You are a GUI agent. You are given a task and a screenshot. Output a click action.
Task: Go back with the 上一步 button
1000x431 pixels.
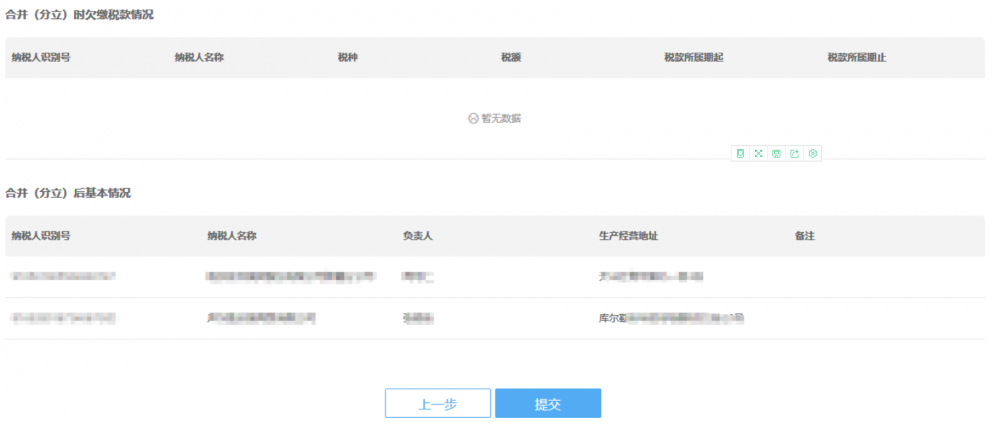[x=437, y=403]
